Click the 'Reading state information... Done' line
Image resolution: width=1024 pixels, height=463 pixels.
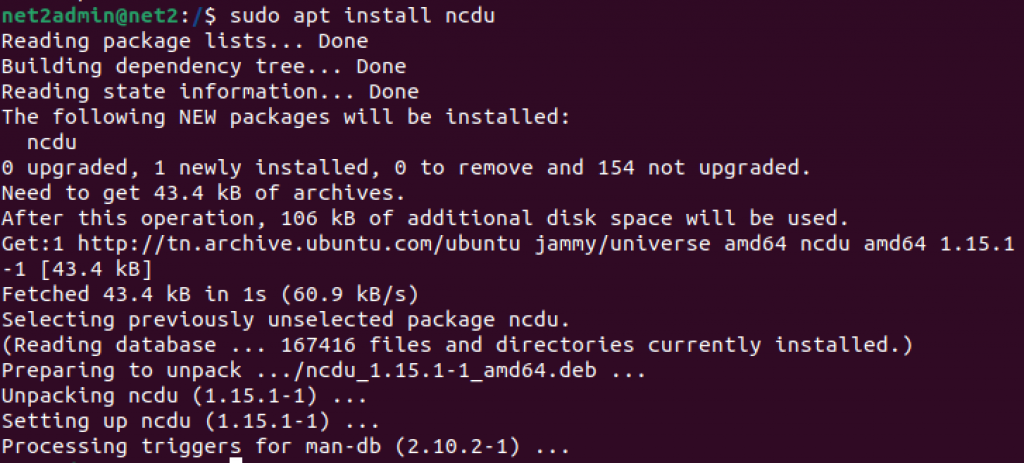[209, 92]
